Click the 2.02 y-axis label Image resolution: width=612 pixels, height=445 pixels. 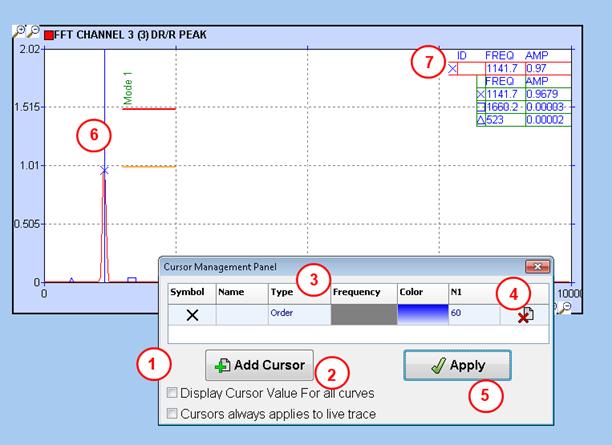[x=30, y=49]
